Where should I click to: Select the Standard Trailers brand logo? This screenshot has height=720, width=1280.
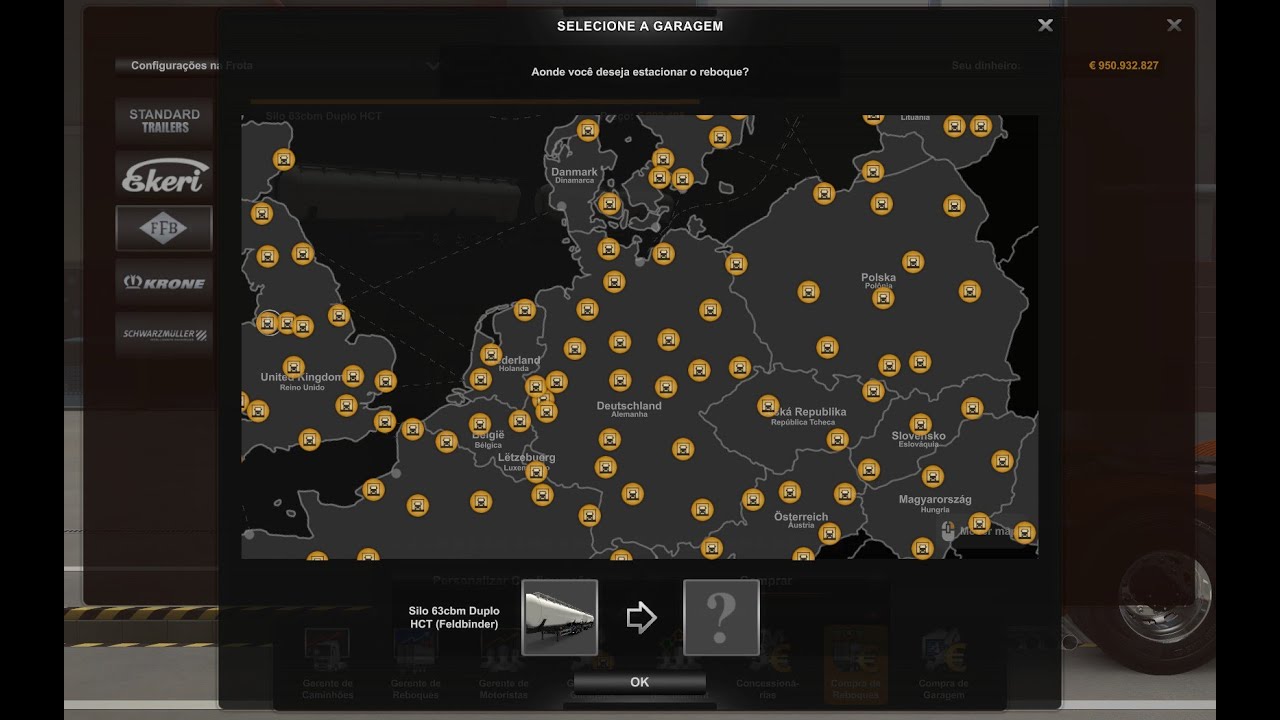164,121
